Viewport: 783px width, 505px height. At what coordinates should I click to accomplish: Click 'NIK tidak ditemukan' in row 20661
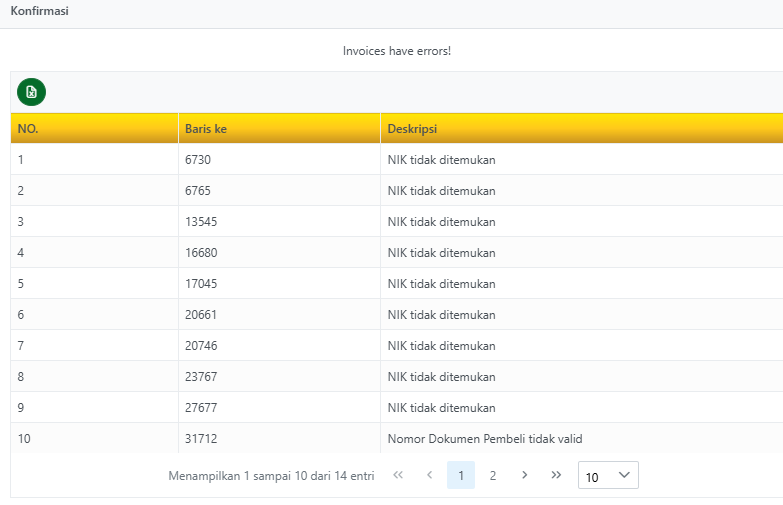tap(441, 315)
